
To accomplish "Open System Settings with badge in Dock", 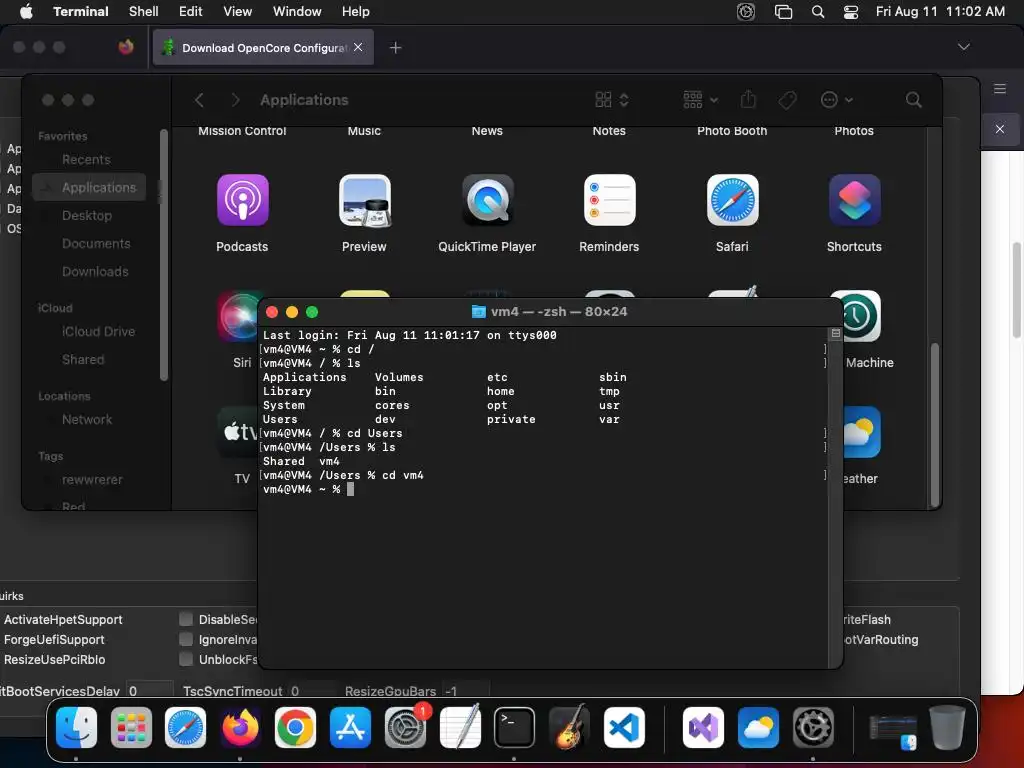I will pyautogui.click(x=406, y=727).
